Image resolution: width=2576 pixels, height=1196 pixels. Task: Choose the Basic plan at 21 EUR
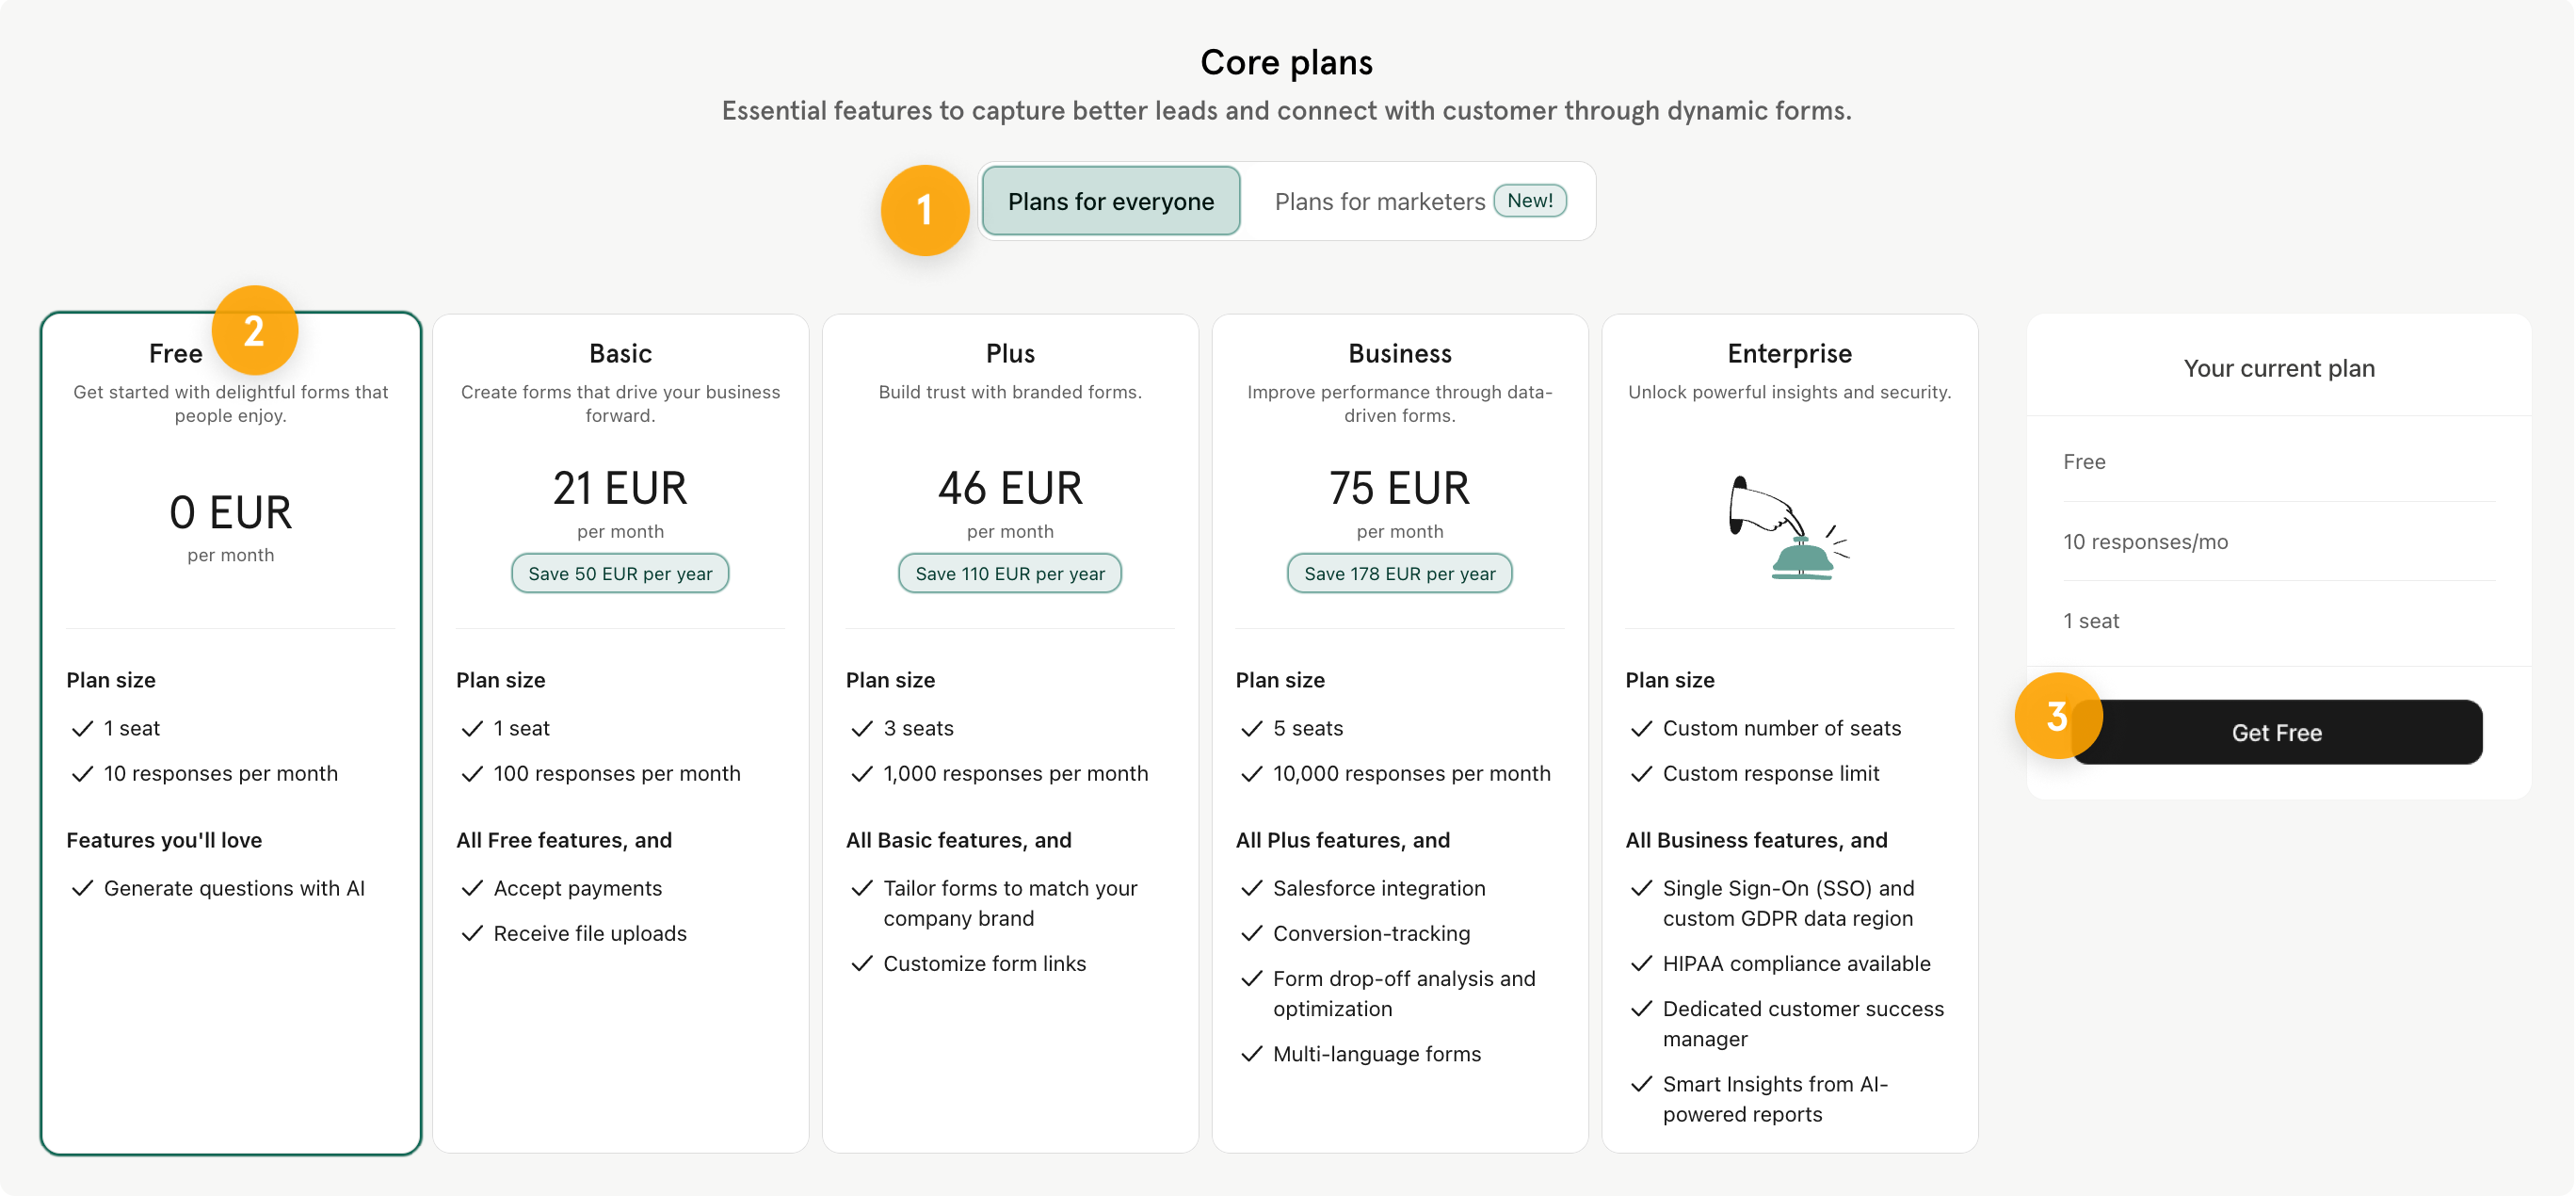pos(620,734)
